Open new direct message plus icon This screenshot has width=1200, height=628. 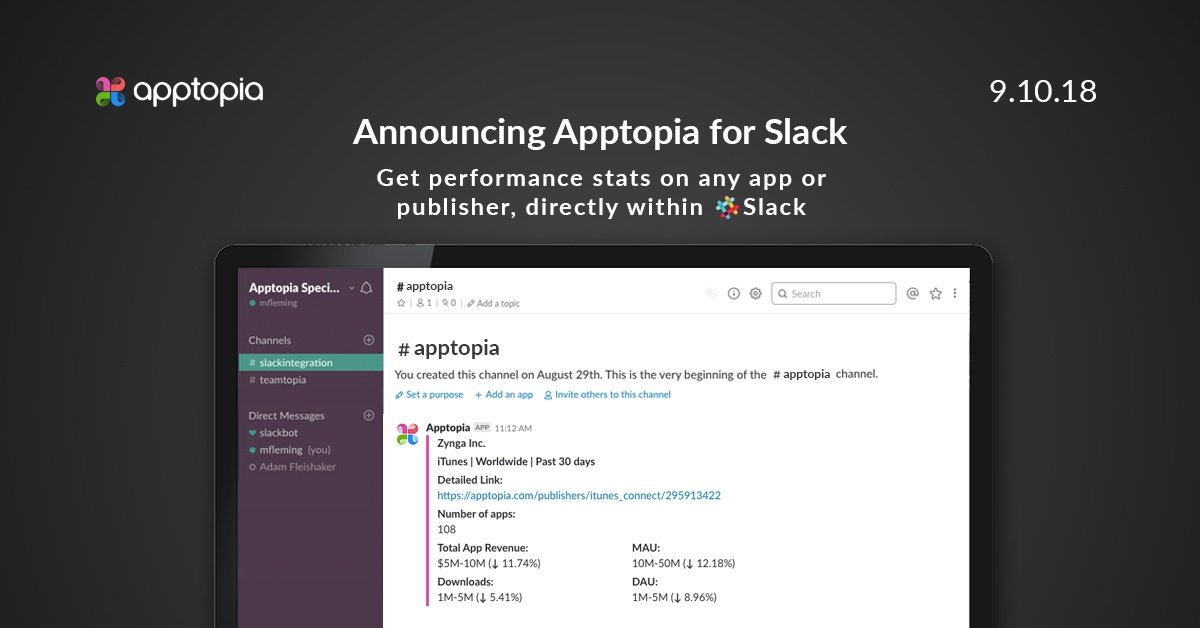[369, 415]
